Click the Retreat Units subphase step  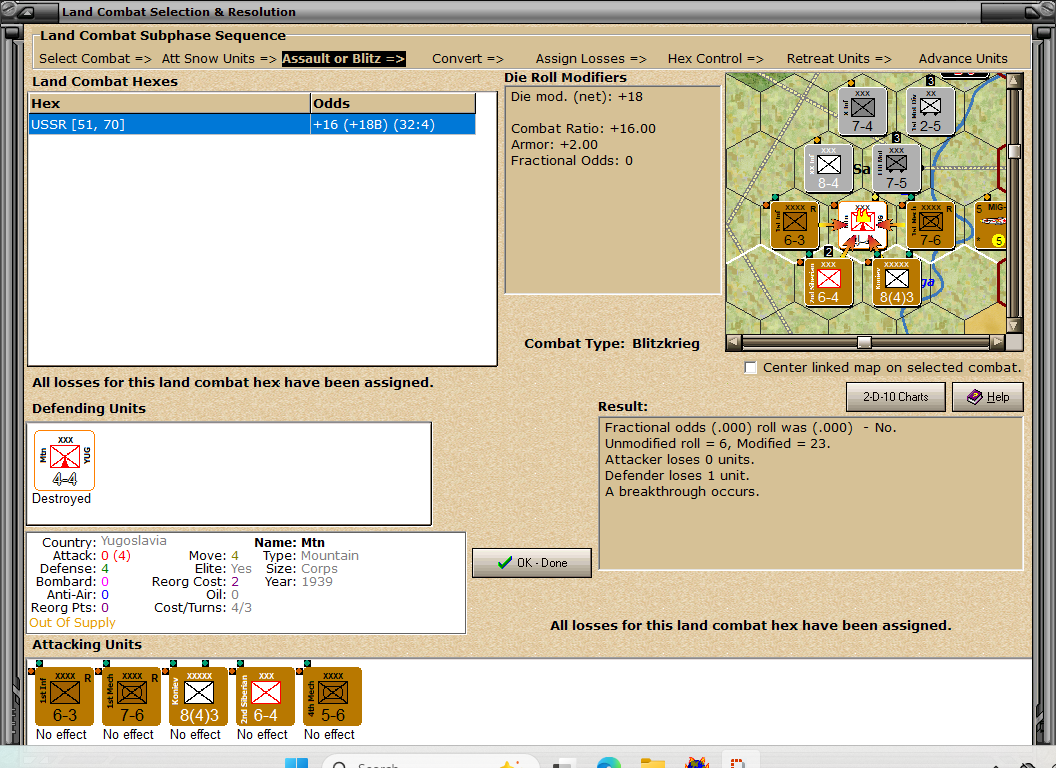(x=838, y=59)
